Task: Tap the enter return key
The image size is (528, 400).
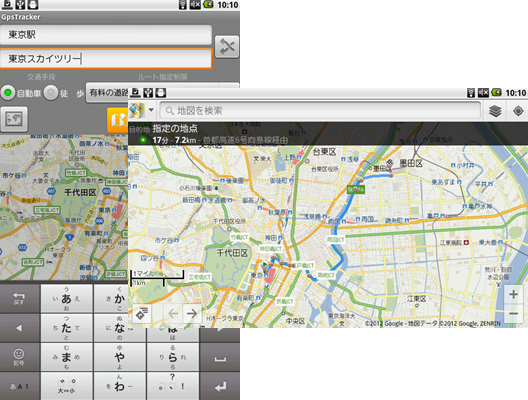Action: [x=220, y=386]
